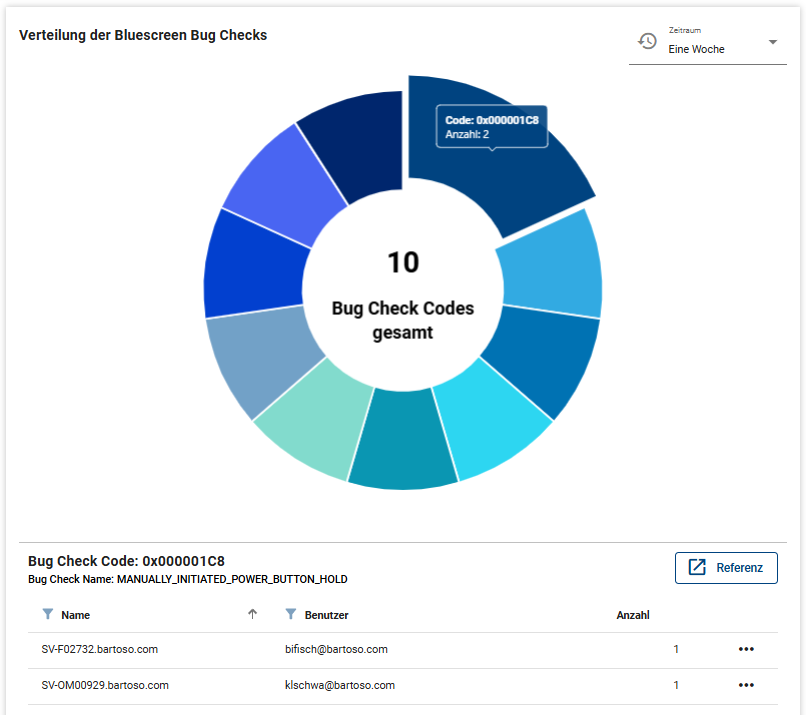806x715 pixels.
Task: Select the light sky blue donut segment
Action: point(552,267)
